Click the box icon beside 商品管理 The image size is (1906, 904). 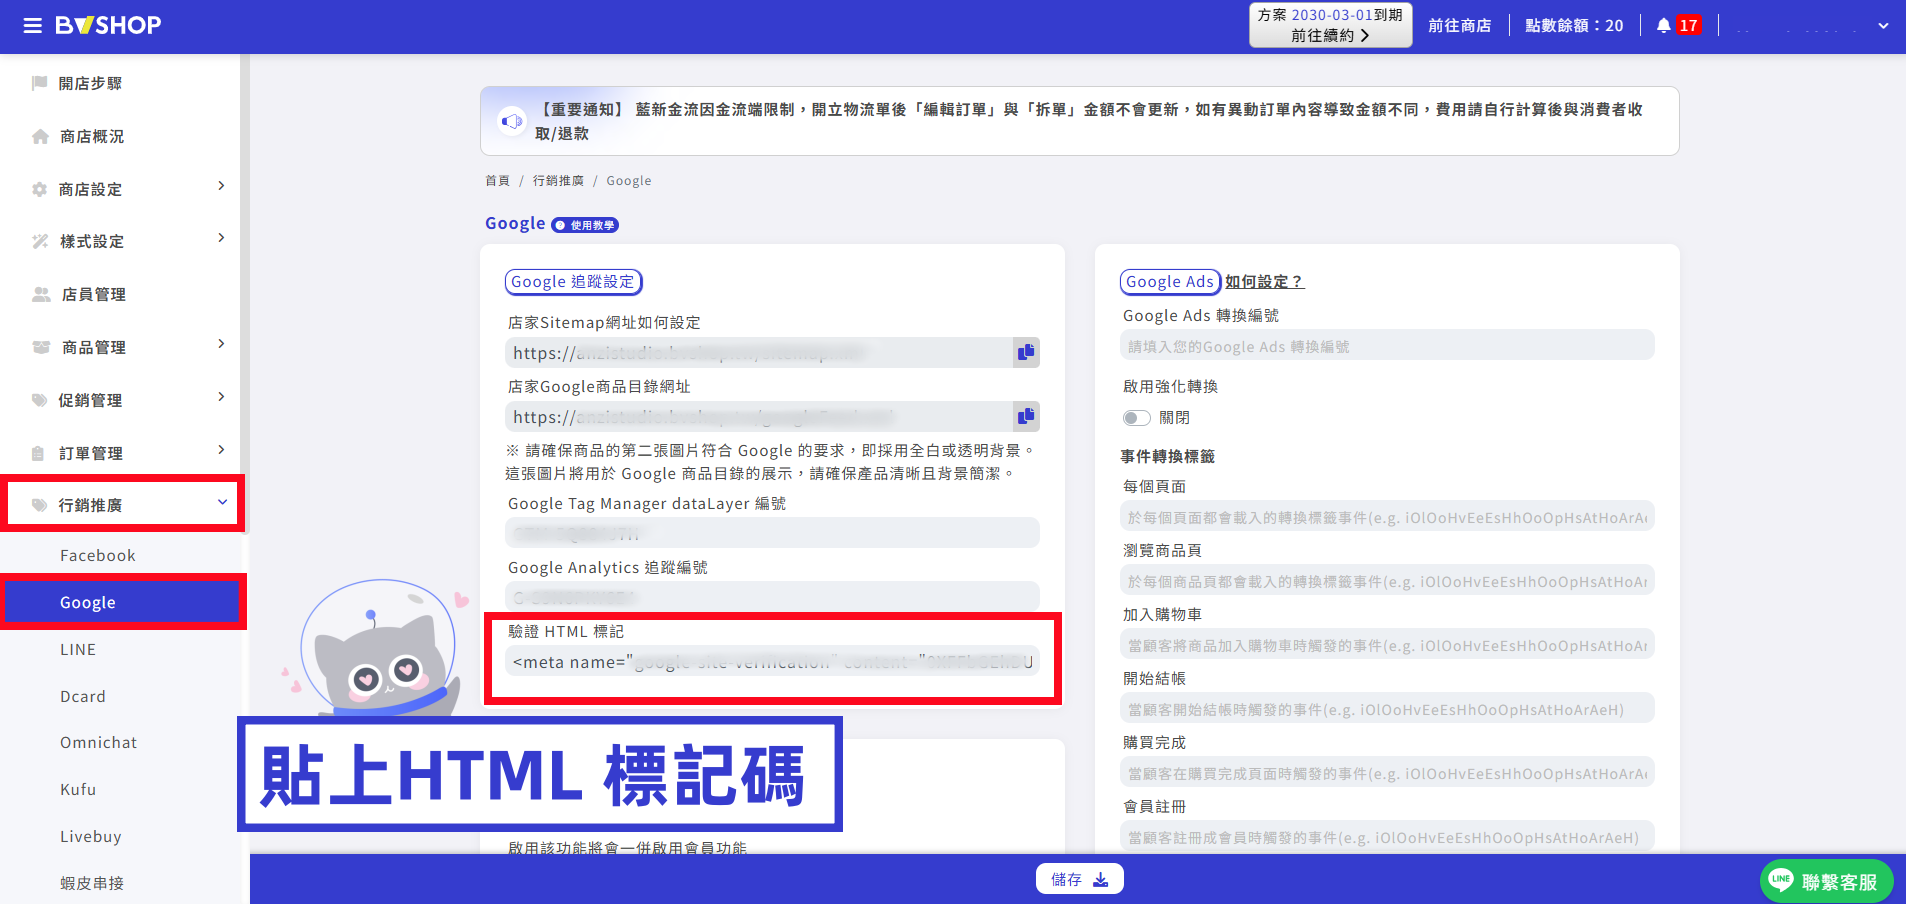[x=41, y=347]
